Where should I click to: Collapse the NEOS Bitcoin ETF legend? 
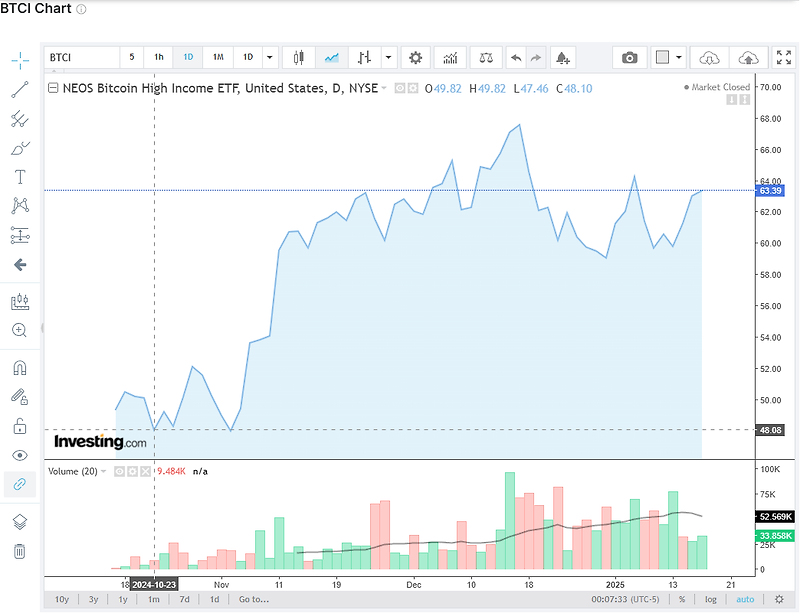tap(52, 88)
